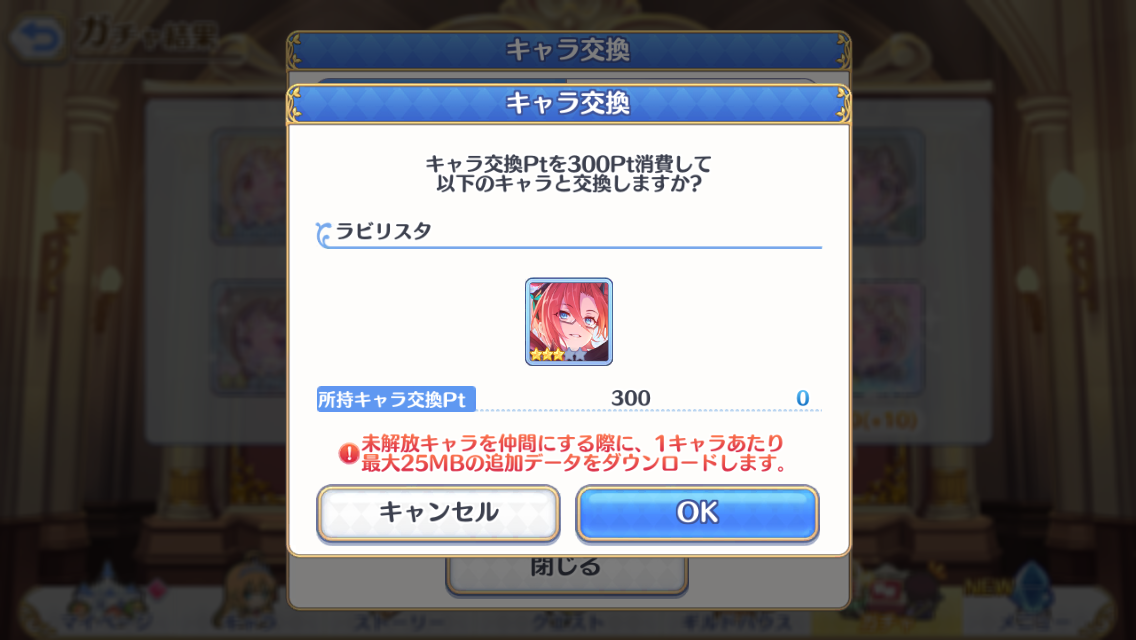1136x640 pixels.
Task: Click the front キャラ交換 dialog title bar
Action: (x=569, y=104)
